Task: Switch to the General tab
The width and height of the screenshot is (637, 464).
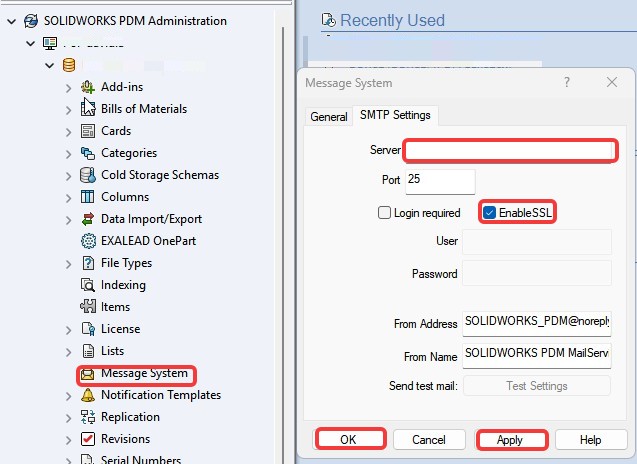Action: [x=329, y=117]
